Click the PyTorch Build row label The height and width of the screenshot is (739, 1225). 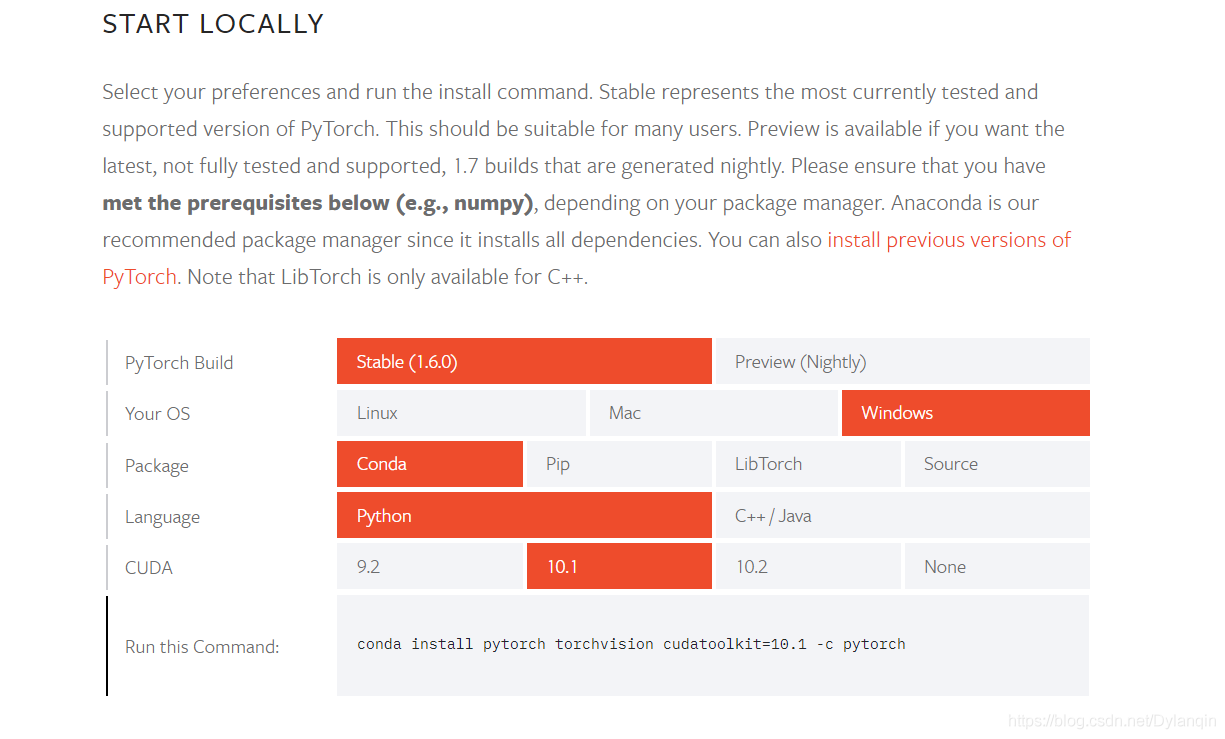pyautogui.click(x=179, y=363)
